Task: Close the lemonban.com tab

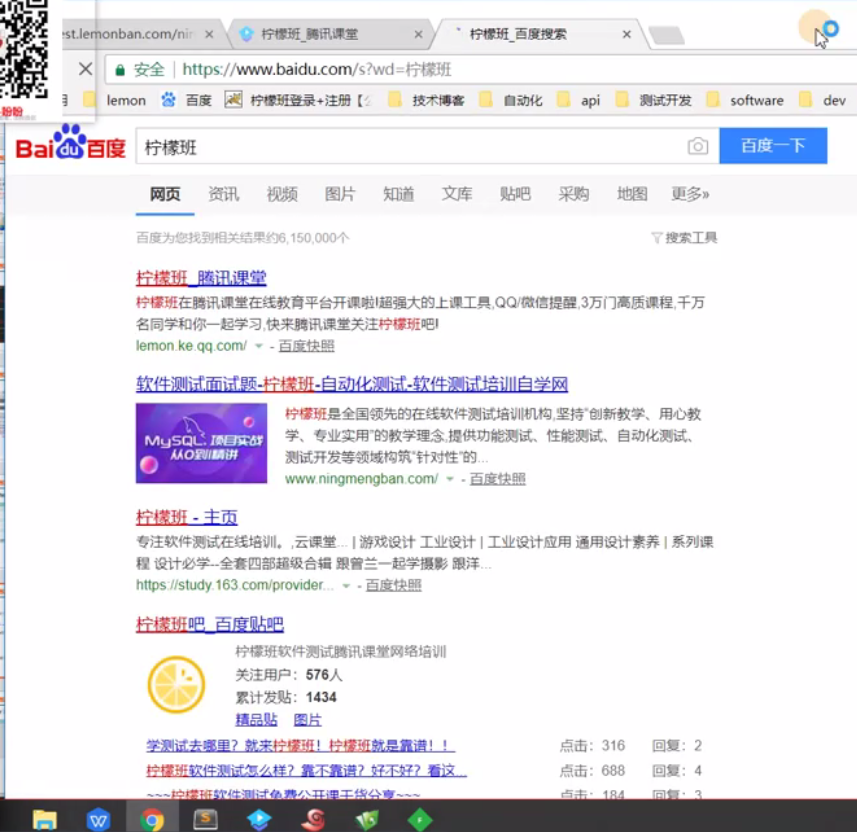Action: [x=209, y=34]
